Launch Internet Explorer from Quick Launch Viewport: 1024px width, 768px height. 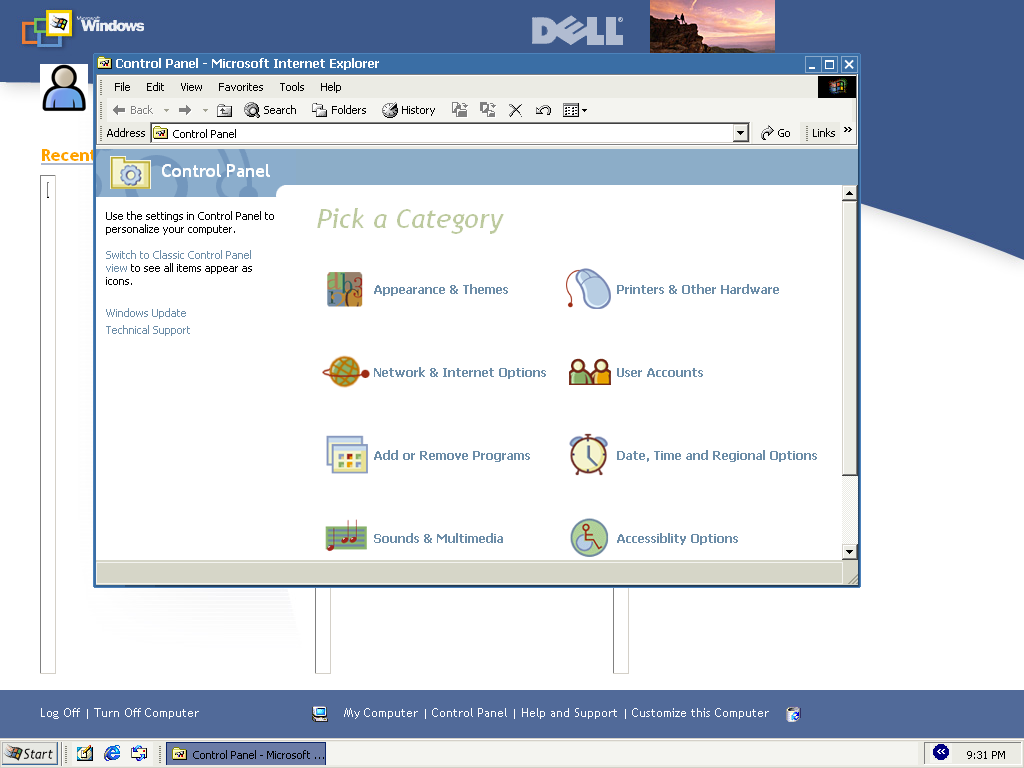(112, 754)
